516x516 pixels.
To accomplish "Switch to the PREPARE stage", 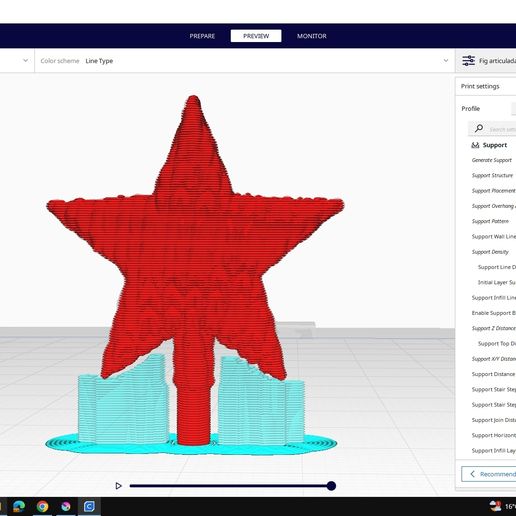I will pyautogui.click(x=202, y=36).
